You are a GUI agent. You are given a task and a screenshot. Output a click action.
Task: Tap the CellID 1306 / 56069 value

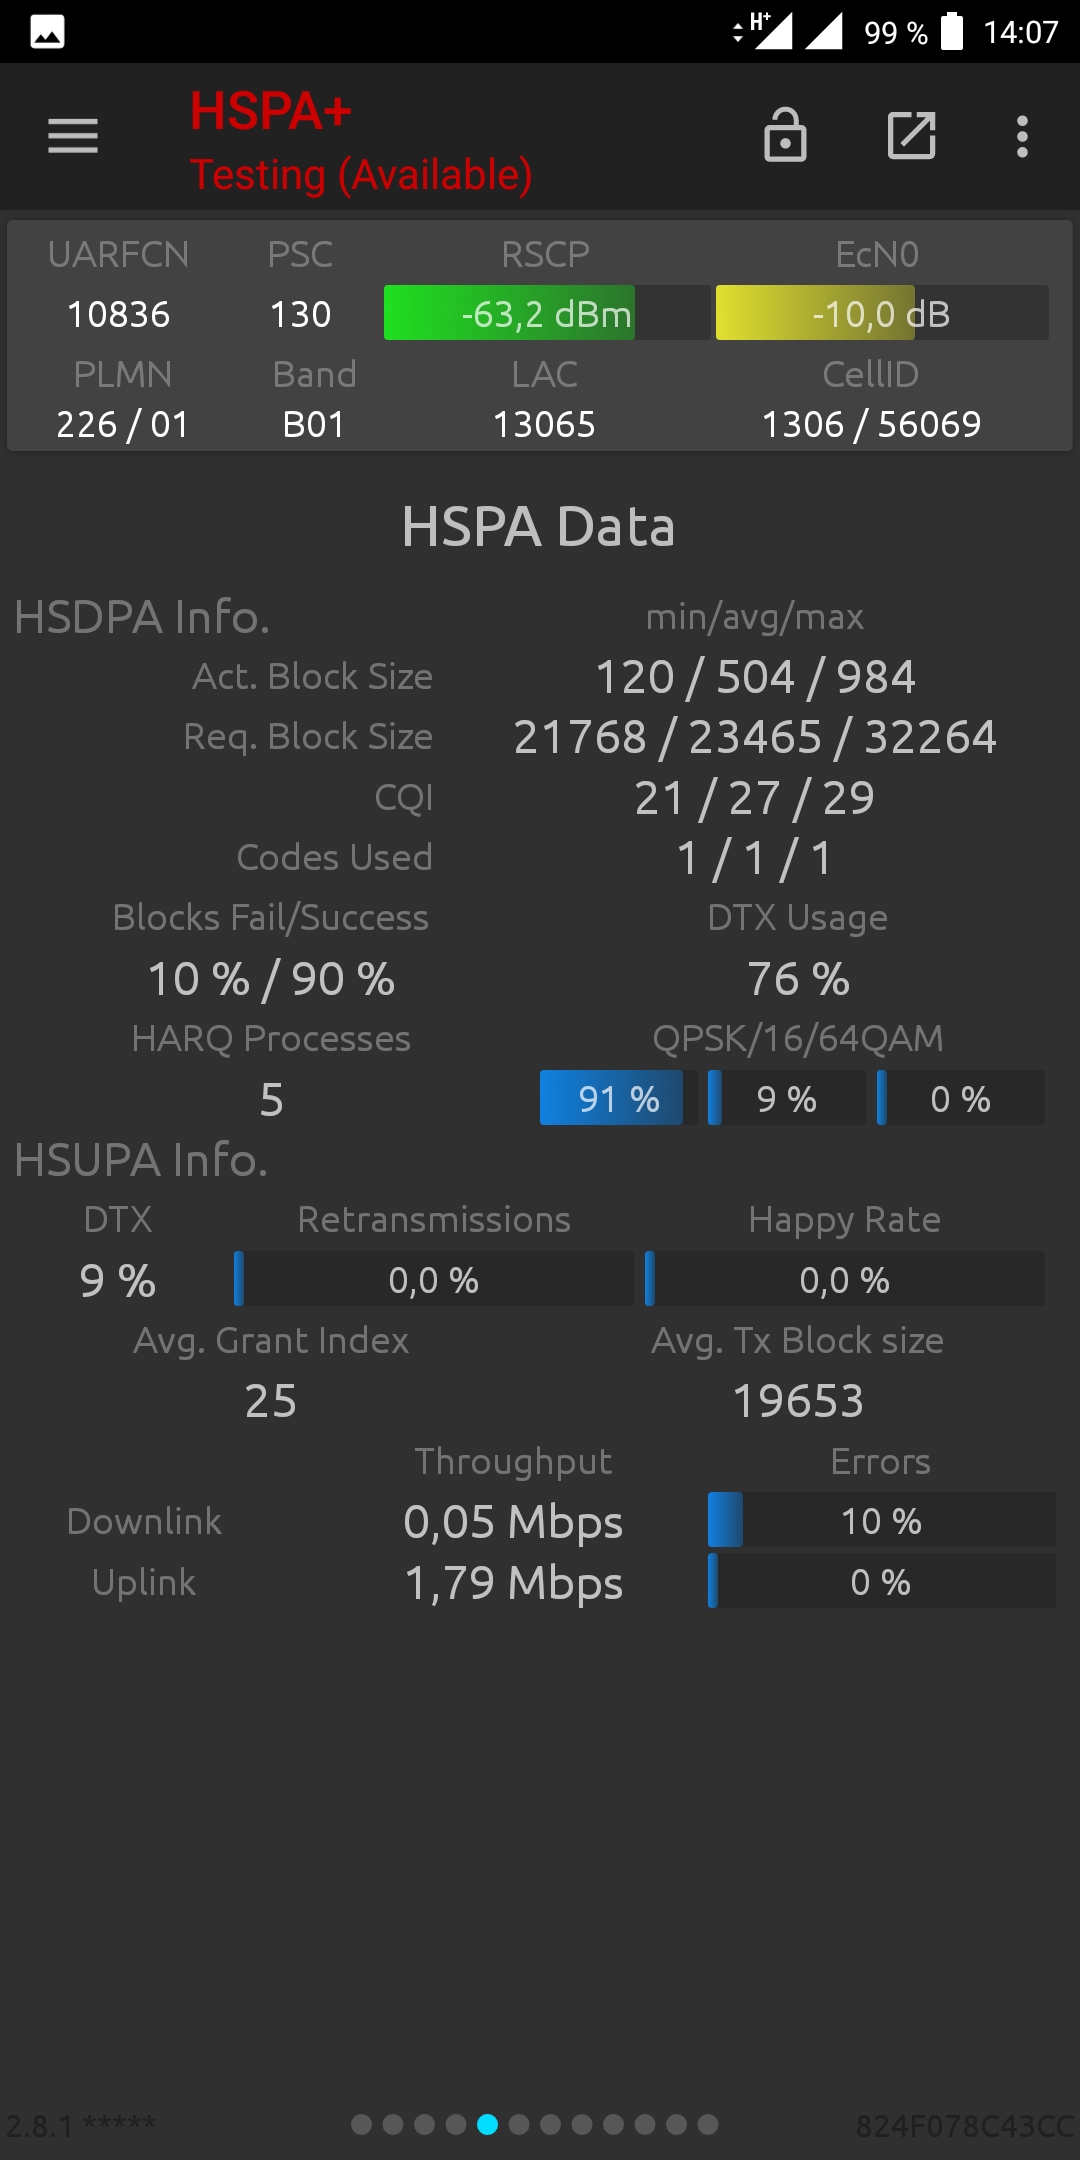(872, 424)
